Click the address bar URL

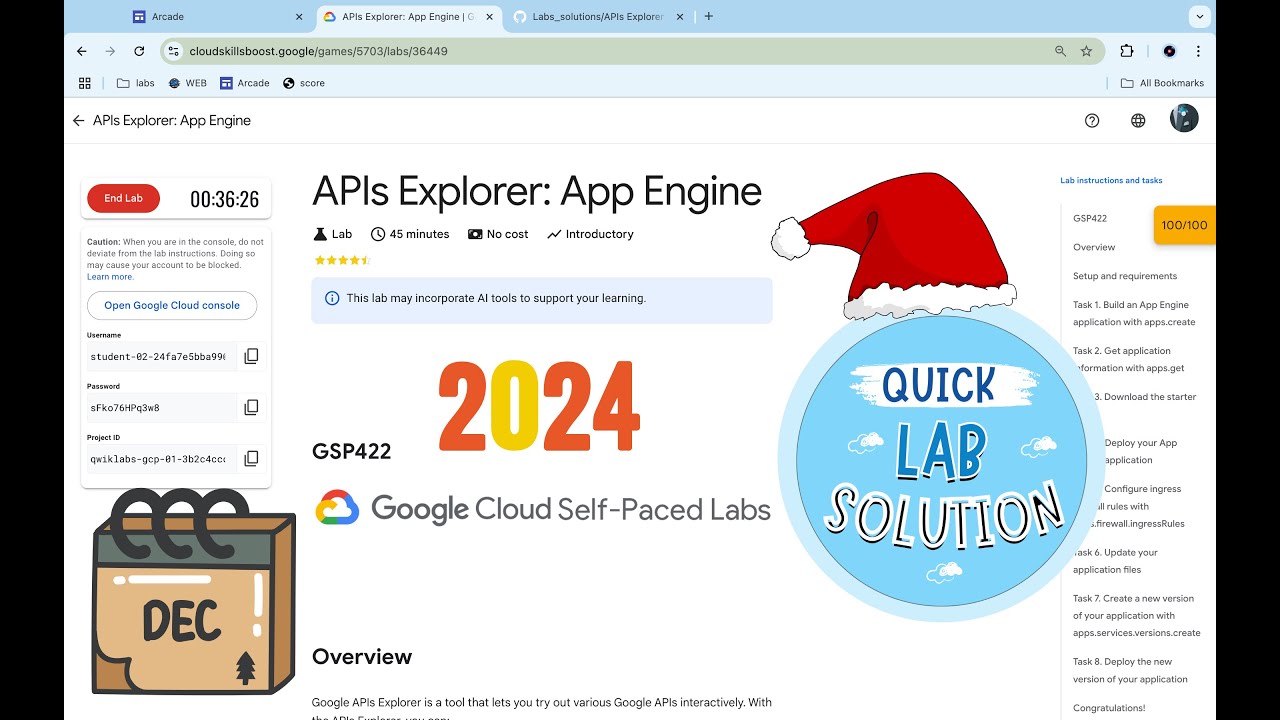[x=318, y=51]
